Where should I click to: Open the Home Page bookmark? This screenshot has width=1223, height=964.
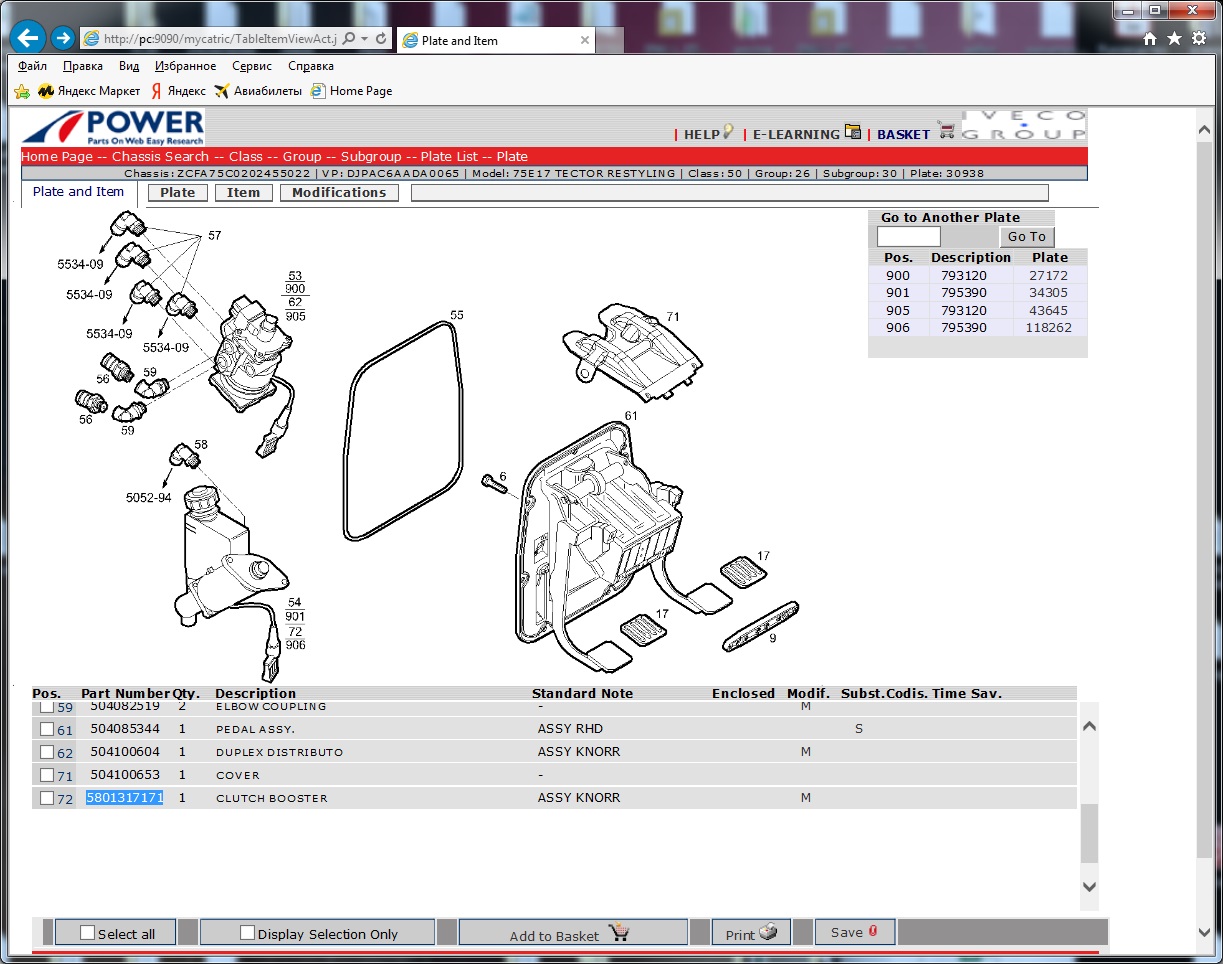pyautogui.click(x=351, y=91)
